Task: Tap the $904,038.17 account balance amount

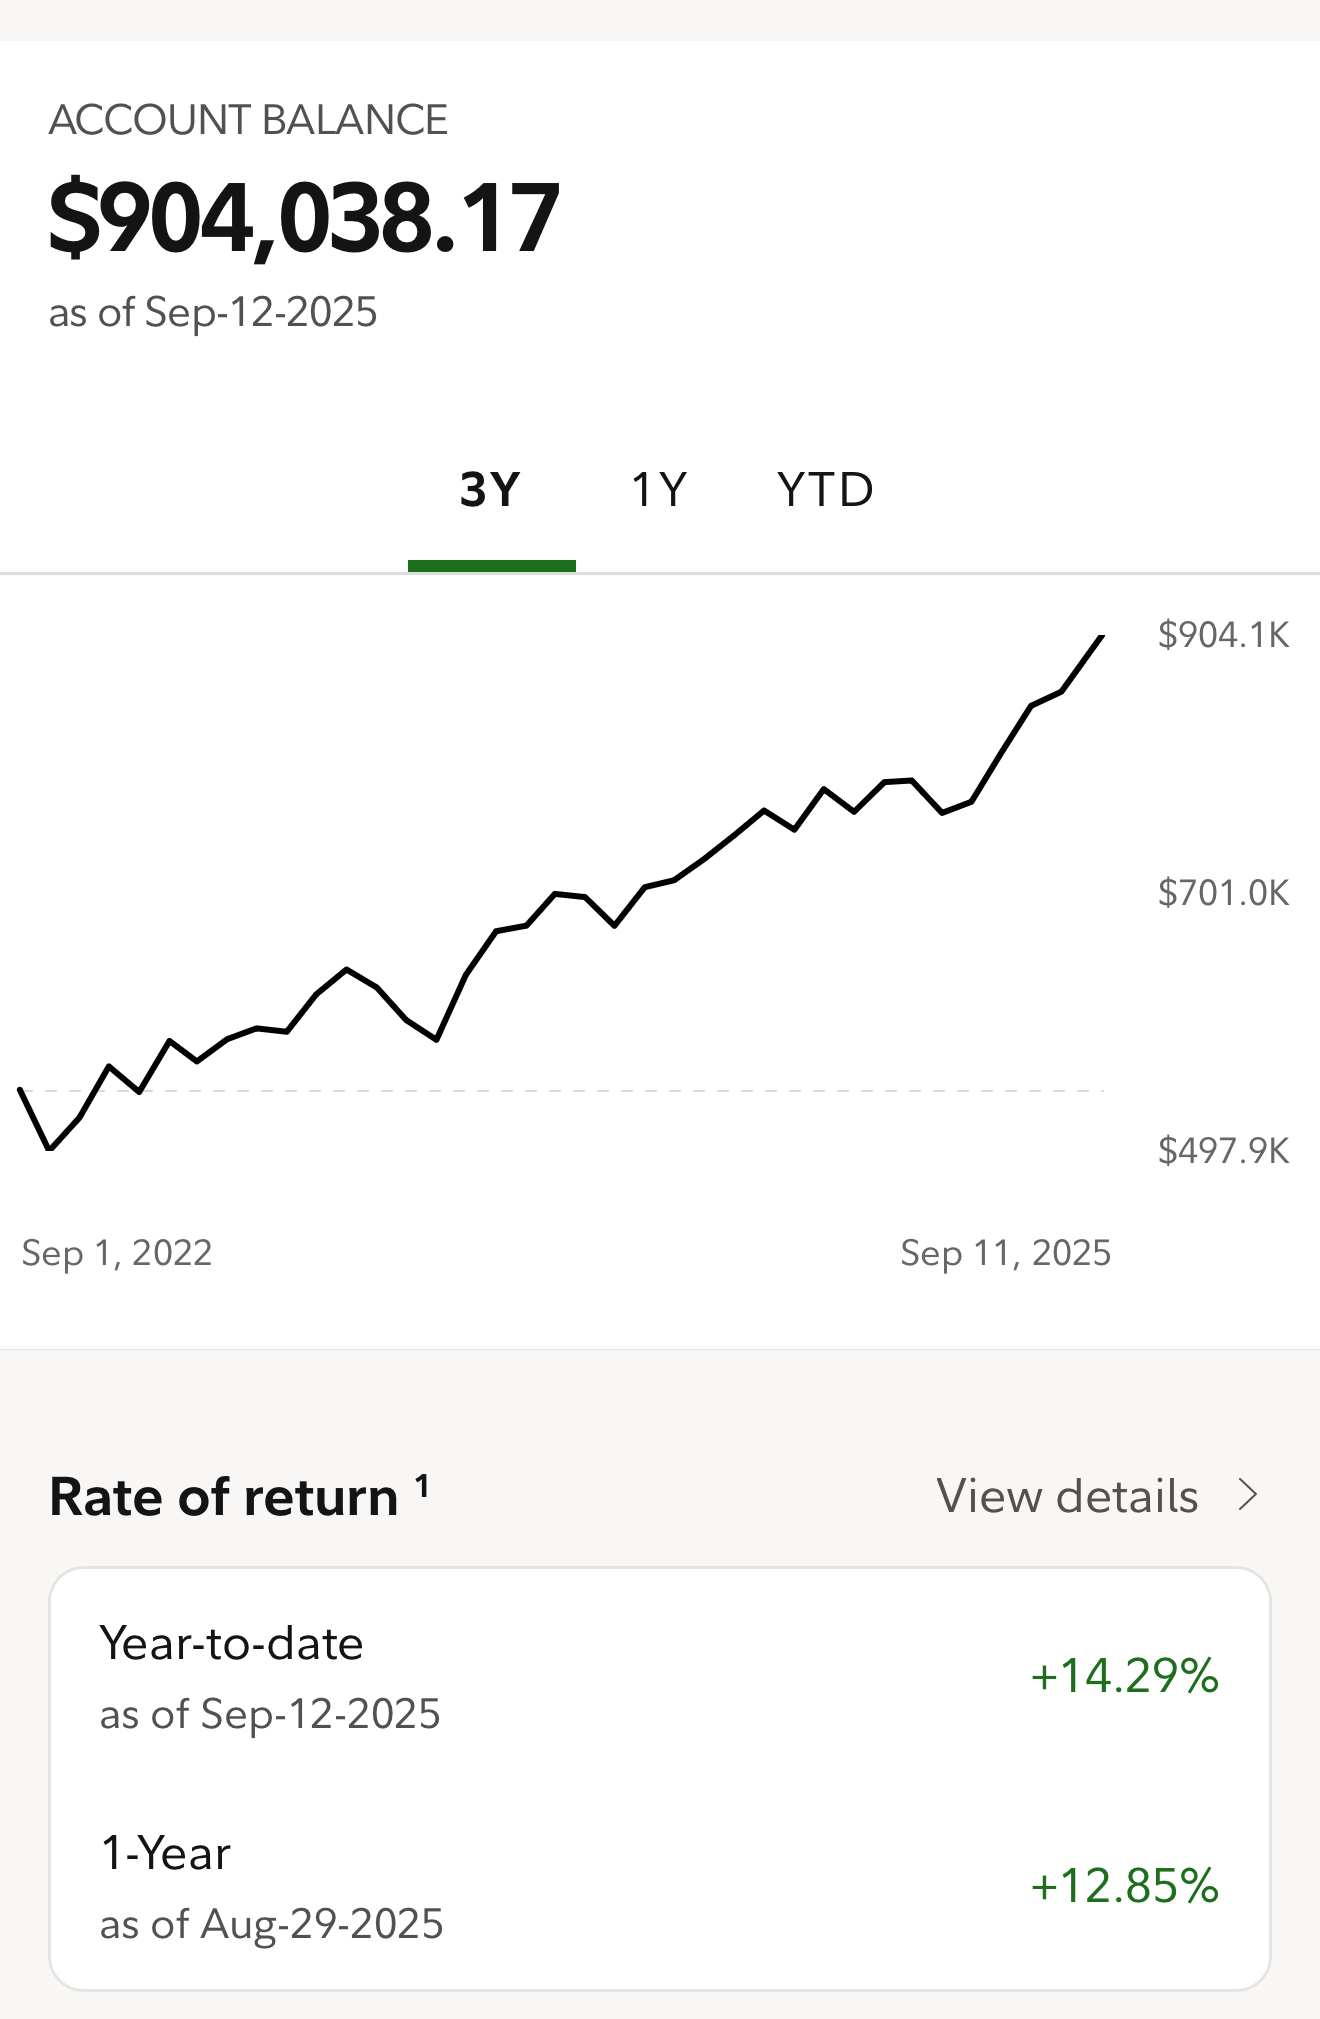Action: [x=304, y=218]
